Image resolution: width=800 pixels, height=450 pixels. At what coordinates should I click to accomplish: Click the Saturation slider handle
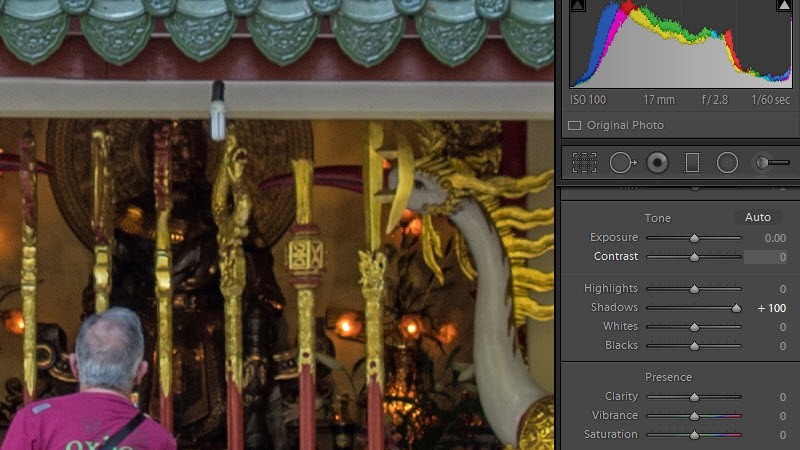click(694, 435)
